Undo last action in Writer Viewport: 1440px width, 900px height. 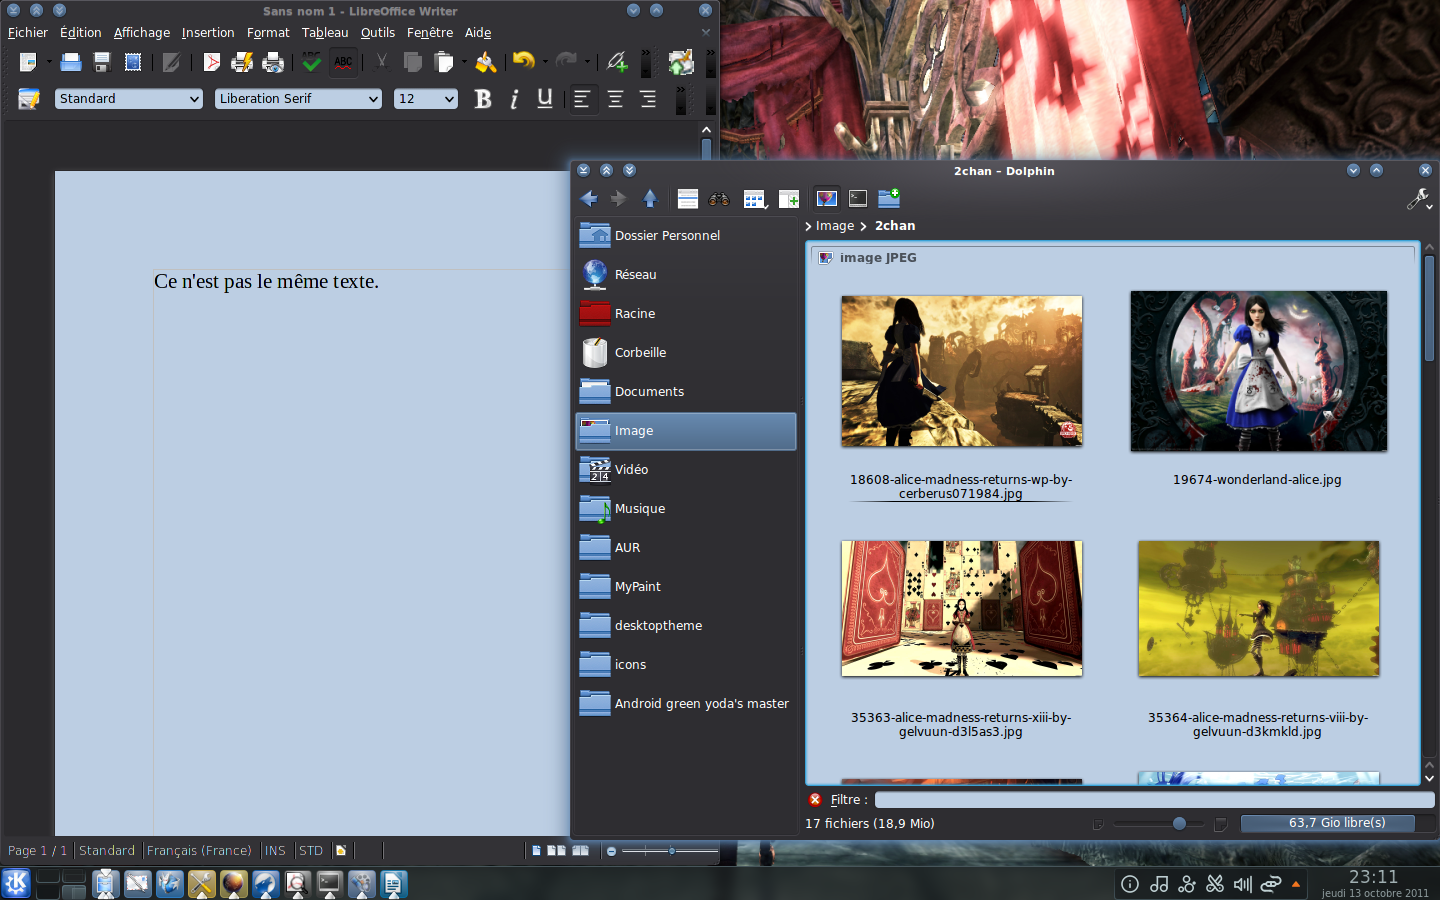[x=524, y=61]
